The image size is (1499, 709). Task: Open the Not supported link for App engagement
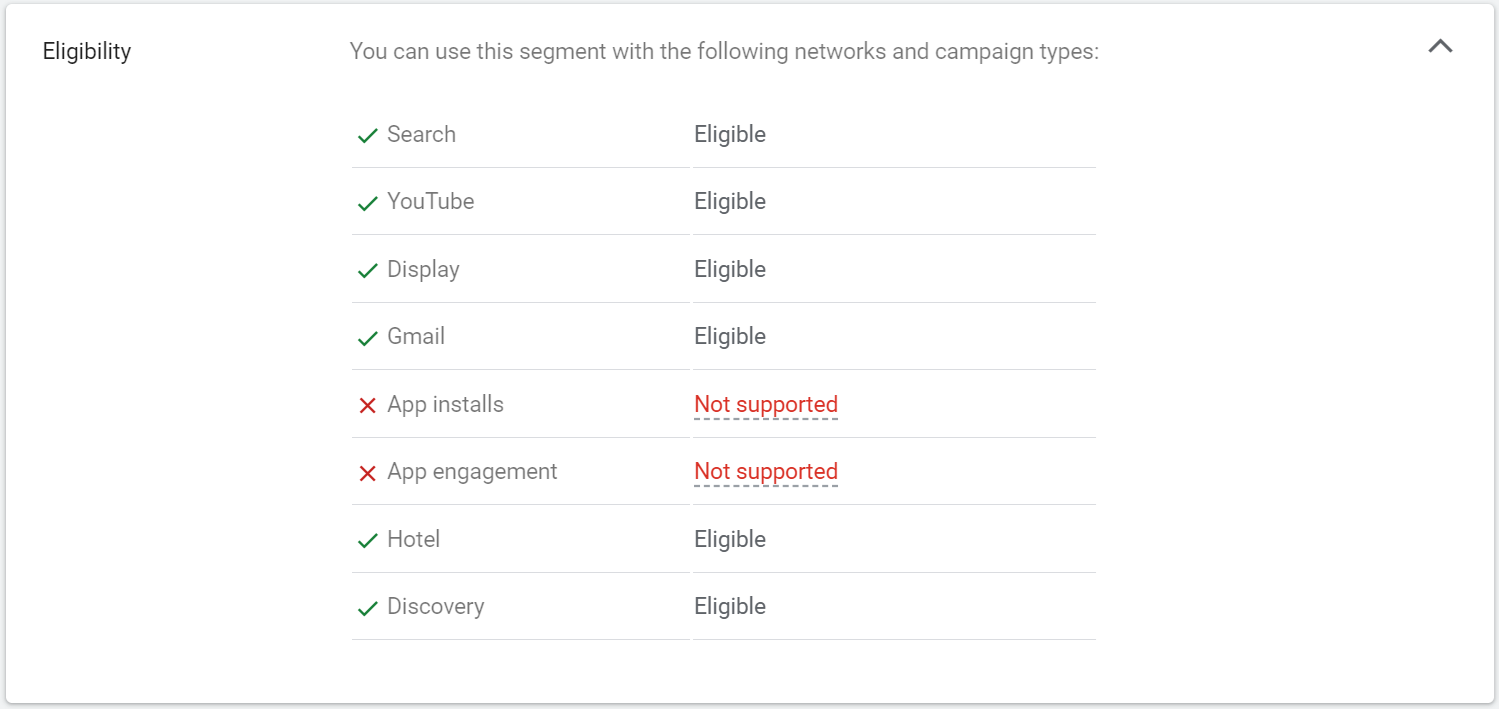766,472
